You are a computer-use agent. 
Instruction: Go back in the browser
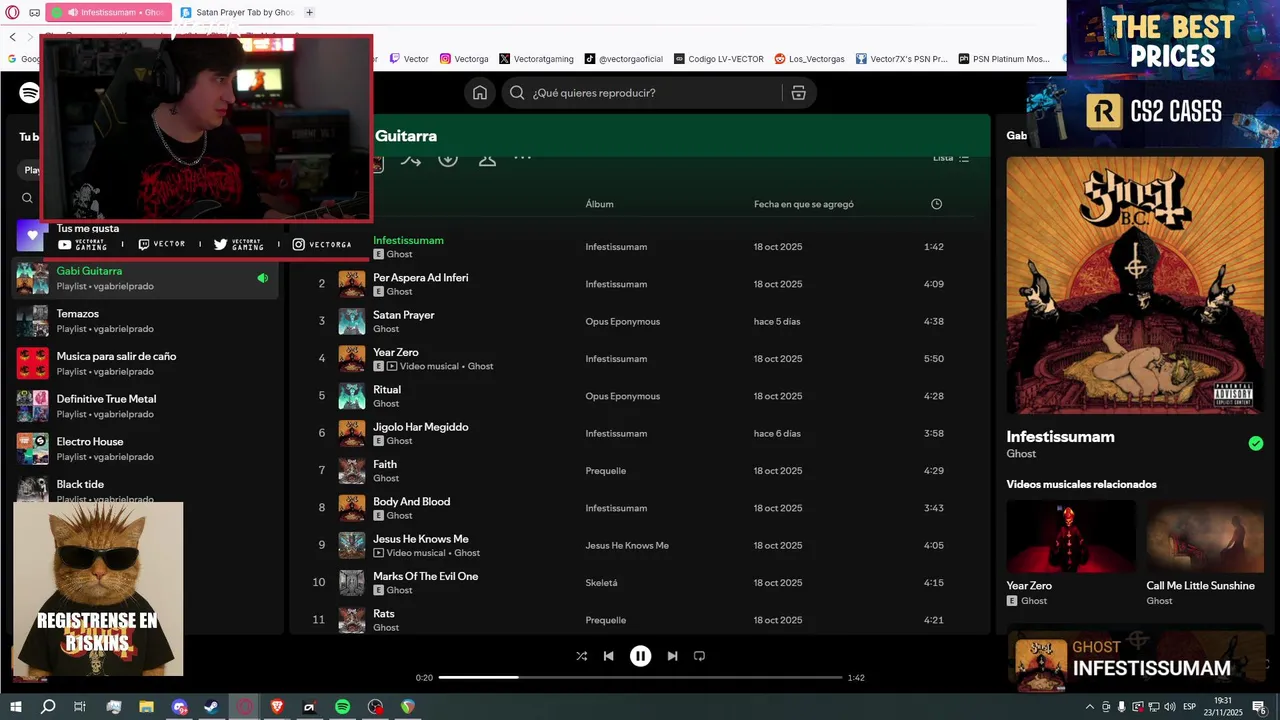[13, 37]
